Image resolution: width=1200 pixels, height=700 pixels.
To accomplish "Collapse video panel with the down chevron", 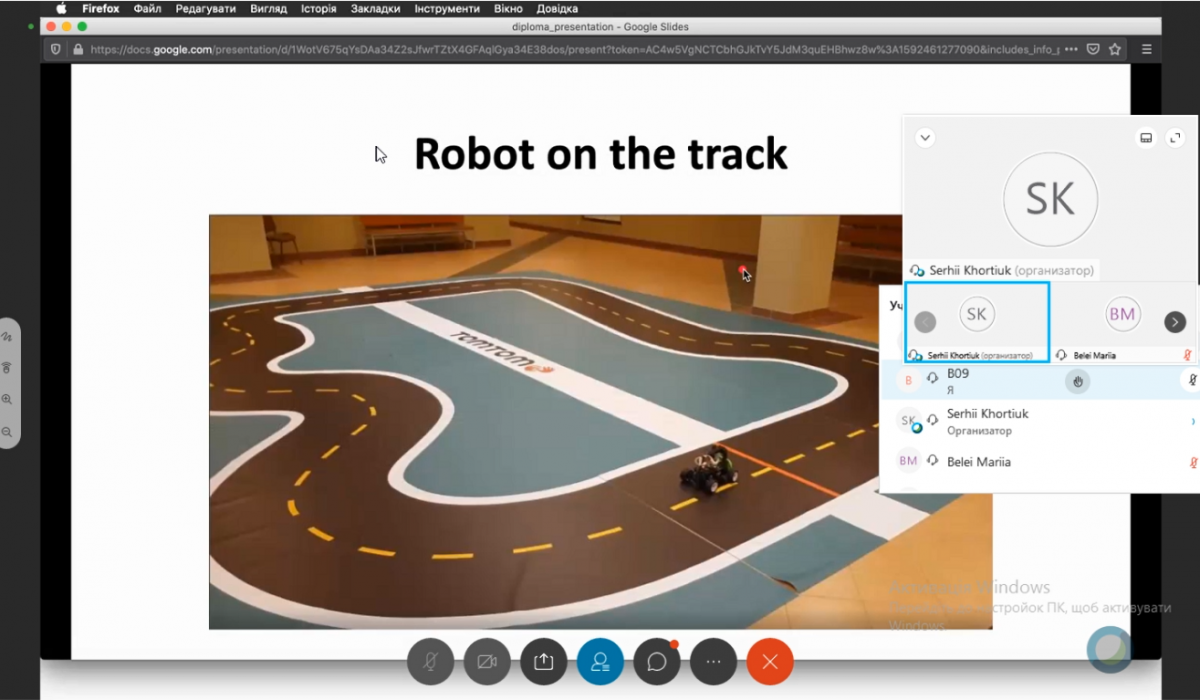I will click(925, 138).
